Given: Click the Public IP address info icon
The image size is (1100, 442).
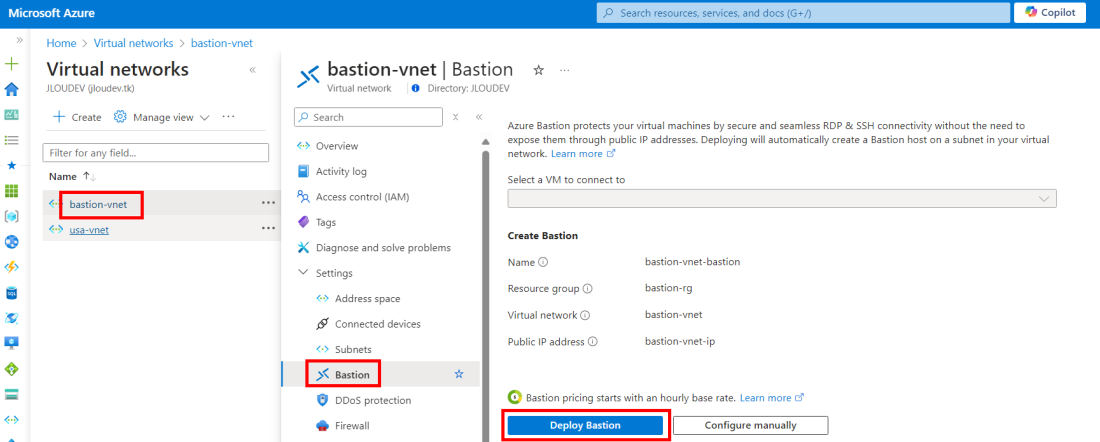Looking at the screenshot, I should tap(592, 341).
